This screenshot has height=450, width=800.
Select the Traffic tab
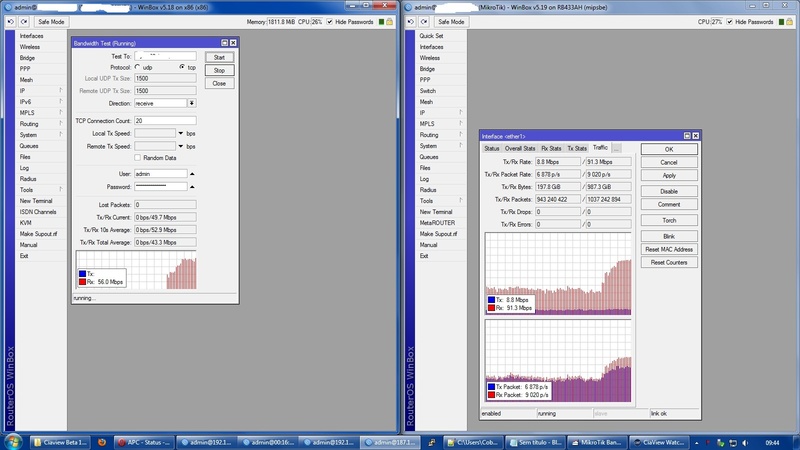click(x=600, y=147)
